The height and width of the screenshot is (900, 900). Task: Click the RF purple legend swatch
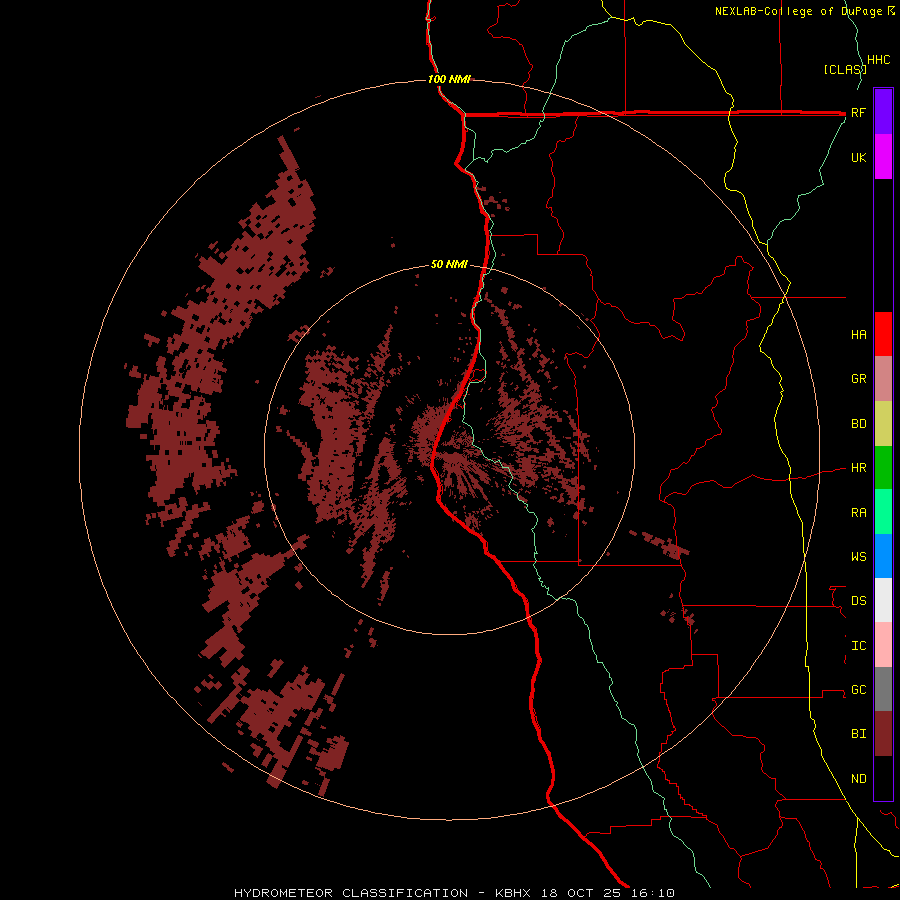883,112
